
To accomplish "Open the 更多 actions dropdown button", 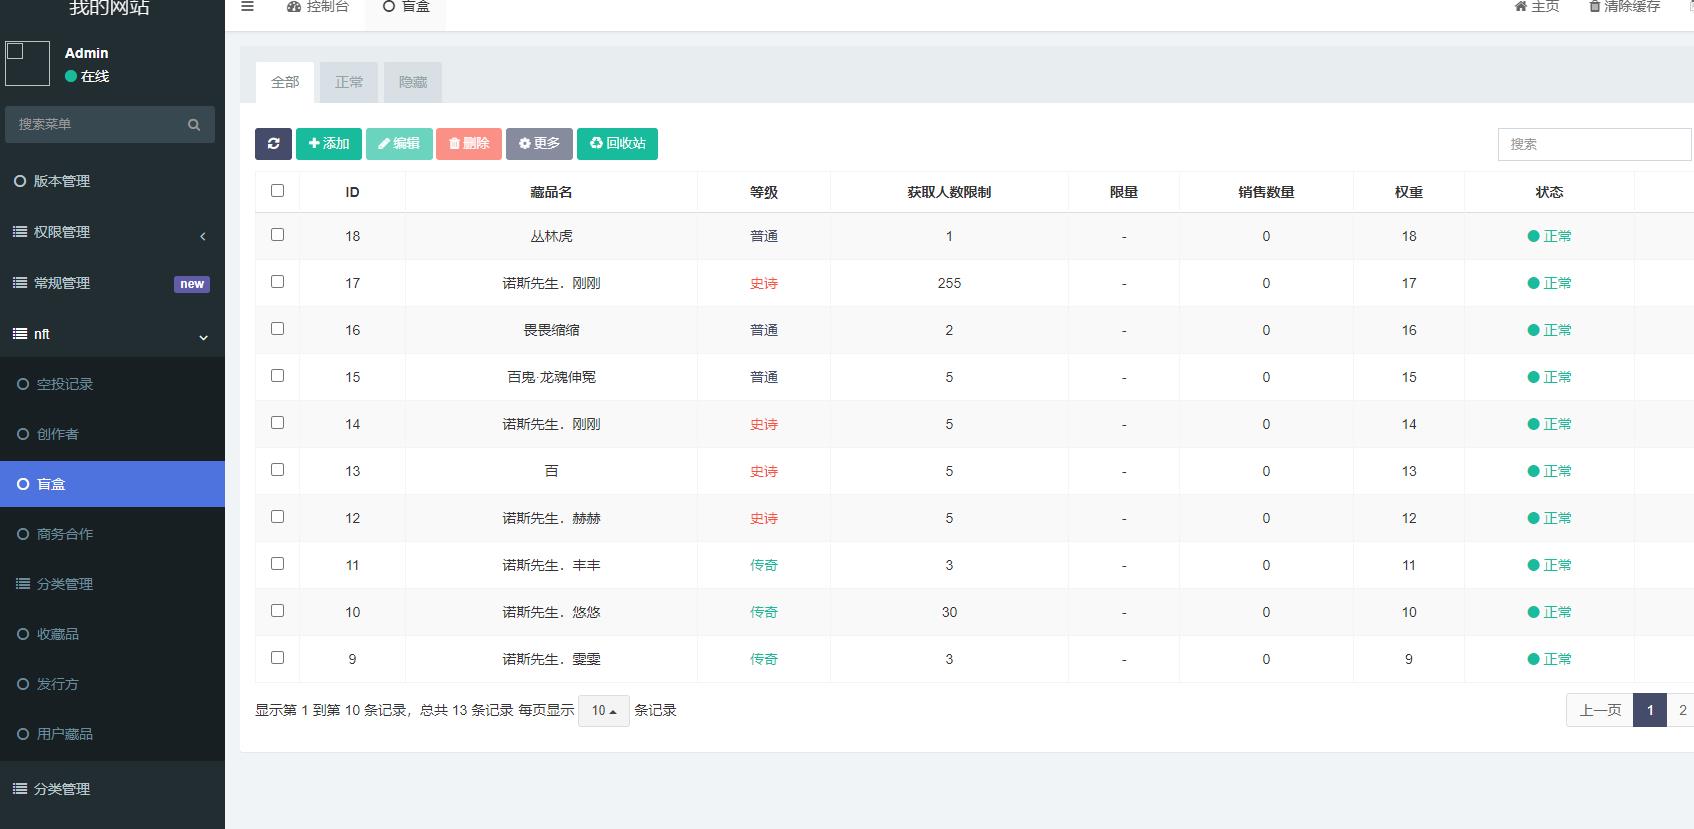I will (x=539, y=144).
